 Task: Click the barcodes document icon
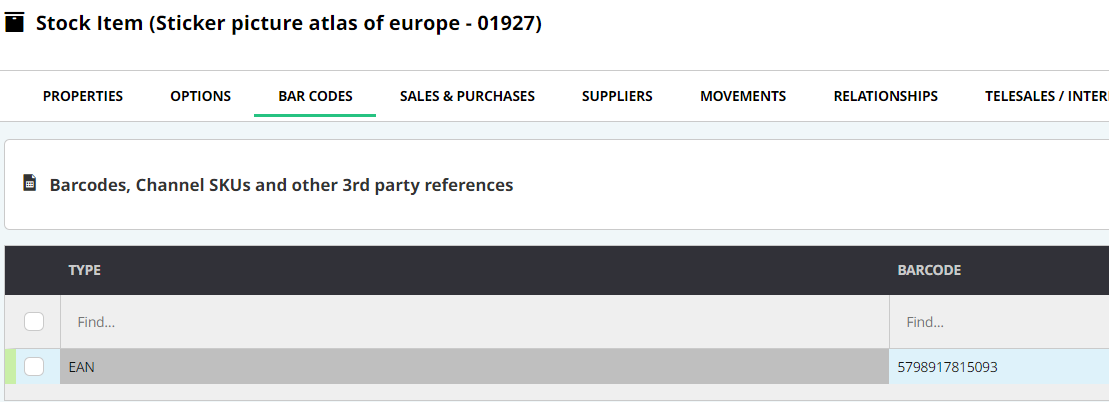pos(29,183)
